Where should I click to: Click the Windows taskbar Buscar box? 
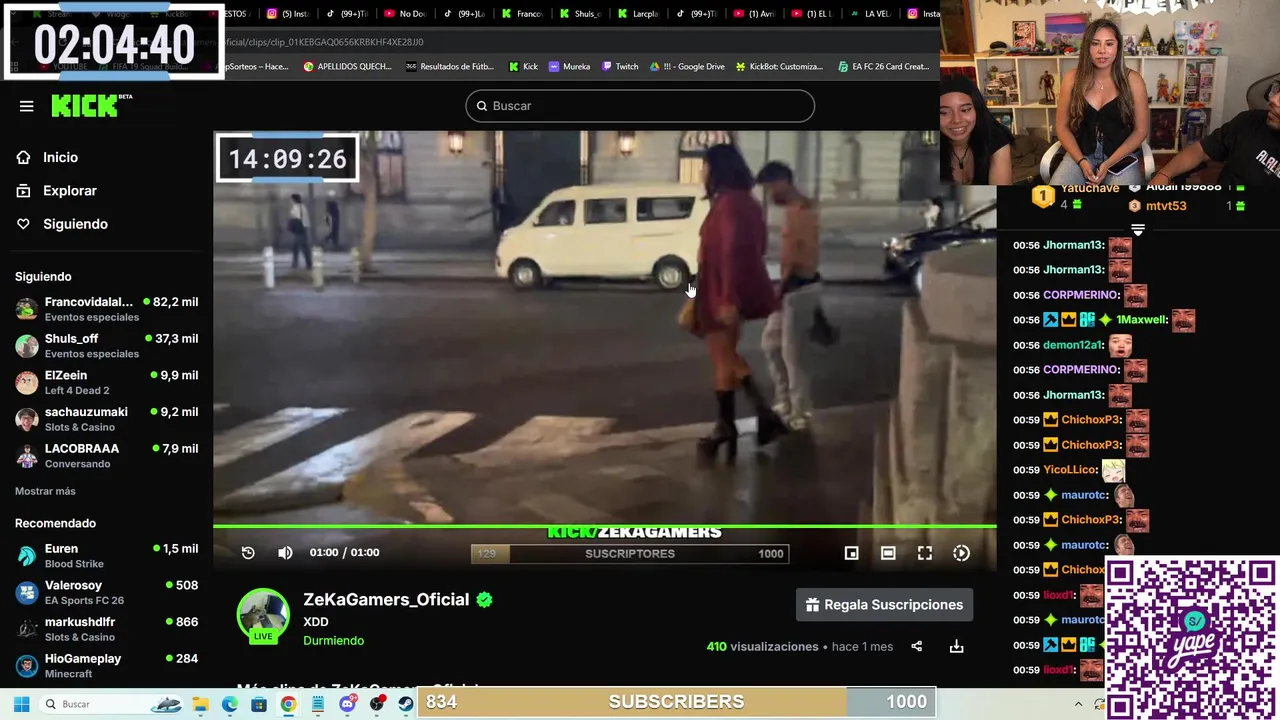coord(113,704)
